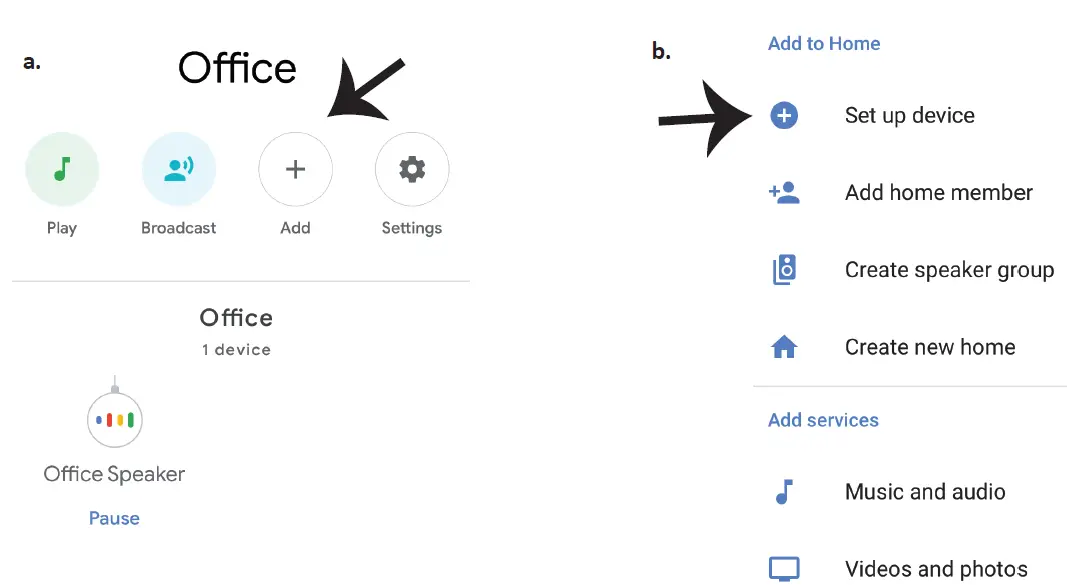Open Settings via the gear icon

tap(411, 170)
